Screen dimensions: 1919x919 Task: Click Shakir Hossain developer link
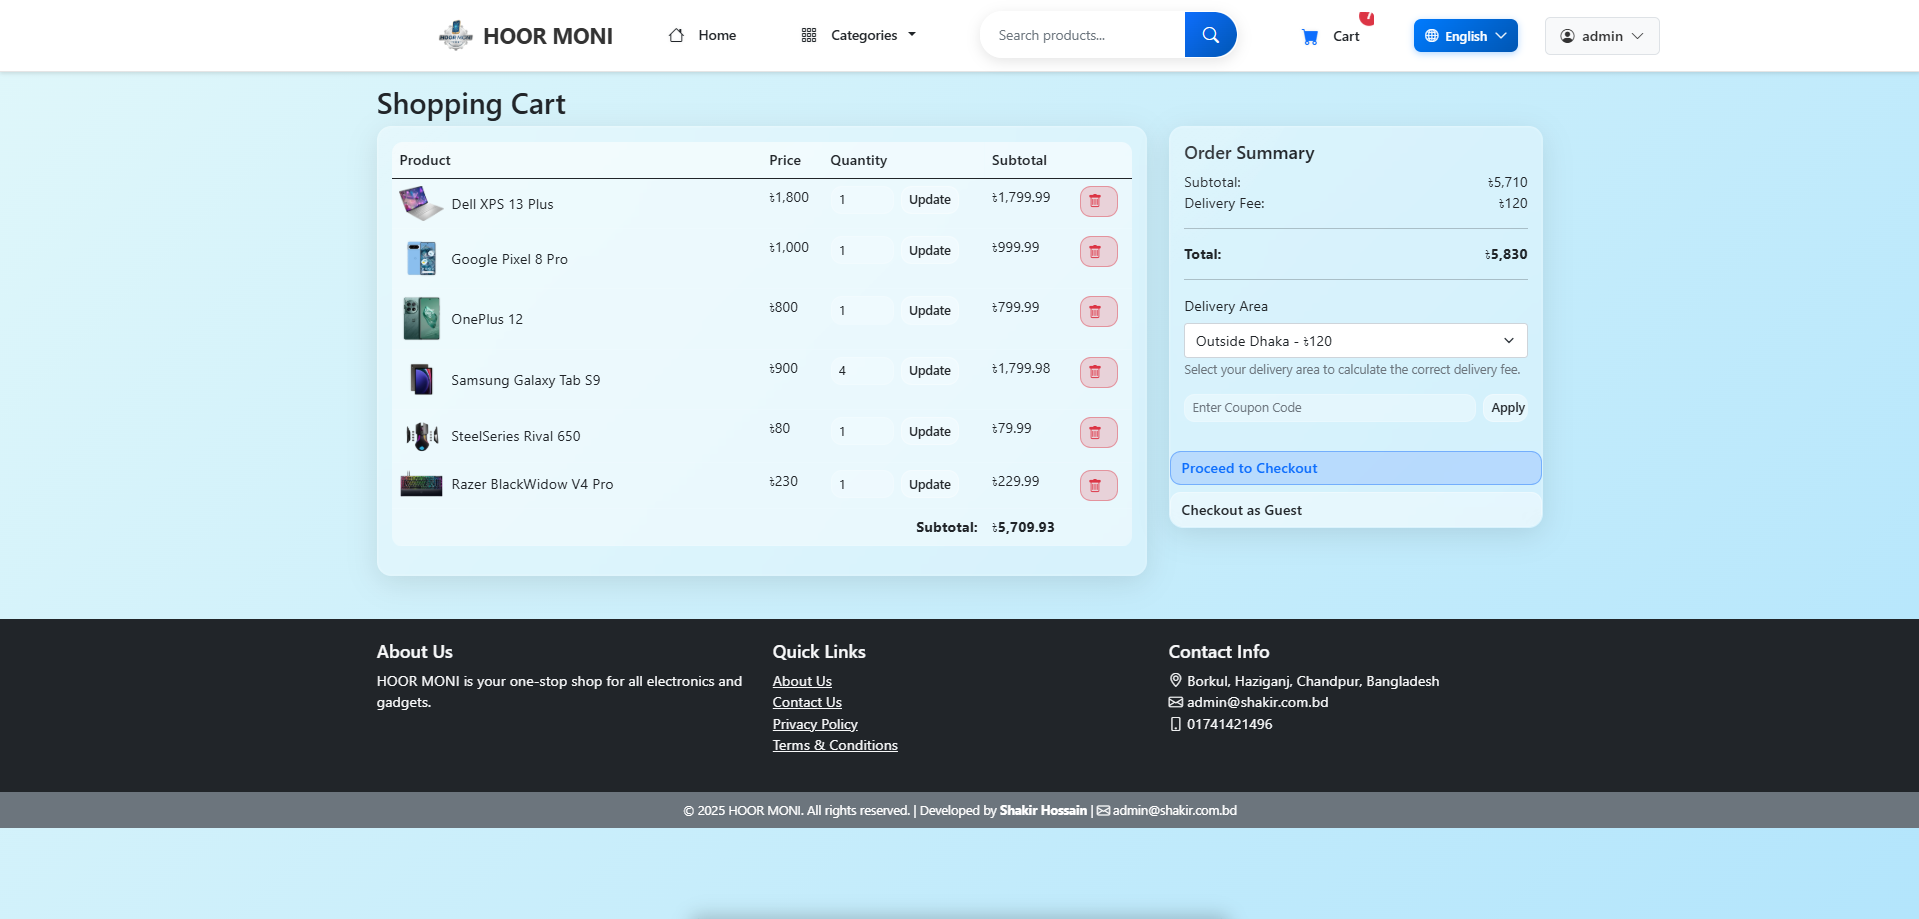(1043, 810)
